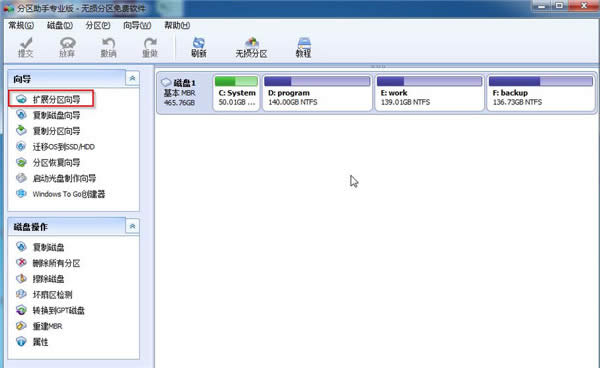Click the 放弃 discard toolbar icon

click(67, 43)
